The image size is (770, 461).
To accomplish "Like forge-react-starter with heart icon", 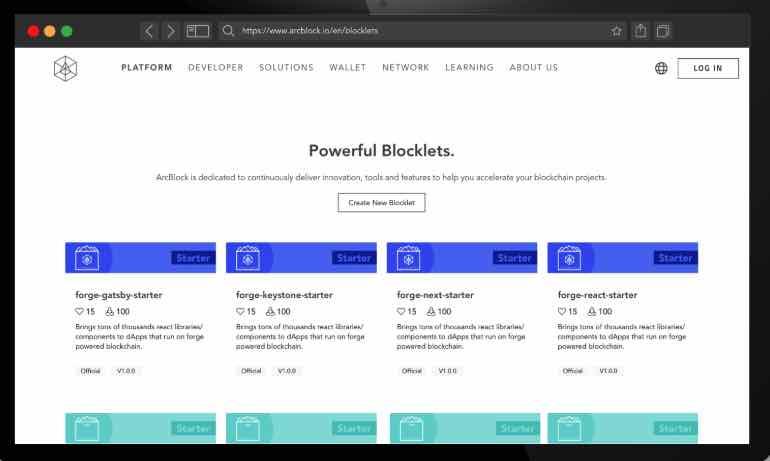I will pos(562,311).
